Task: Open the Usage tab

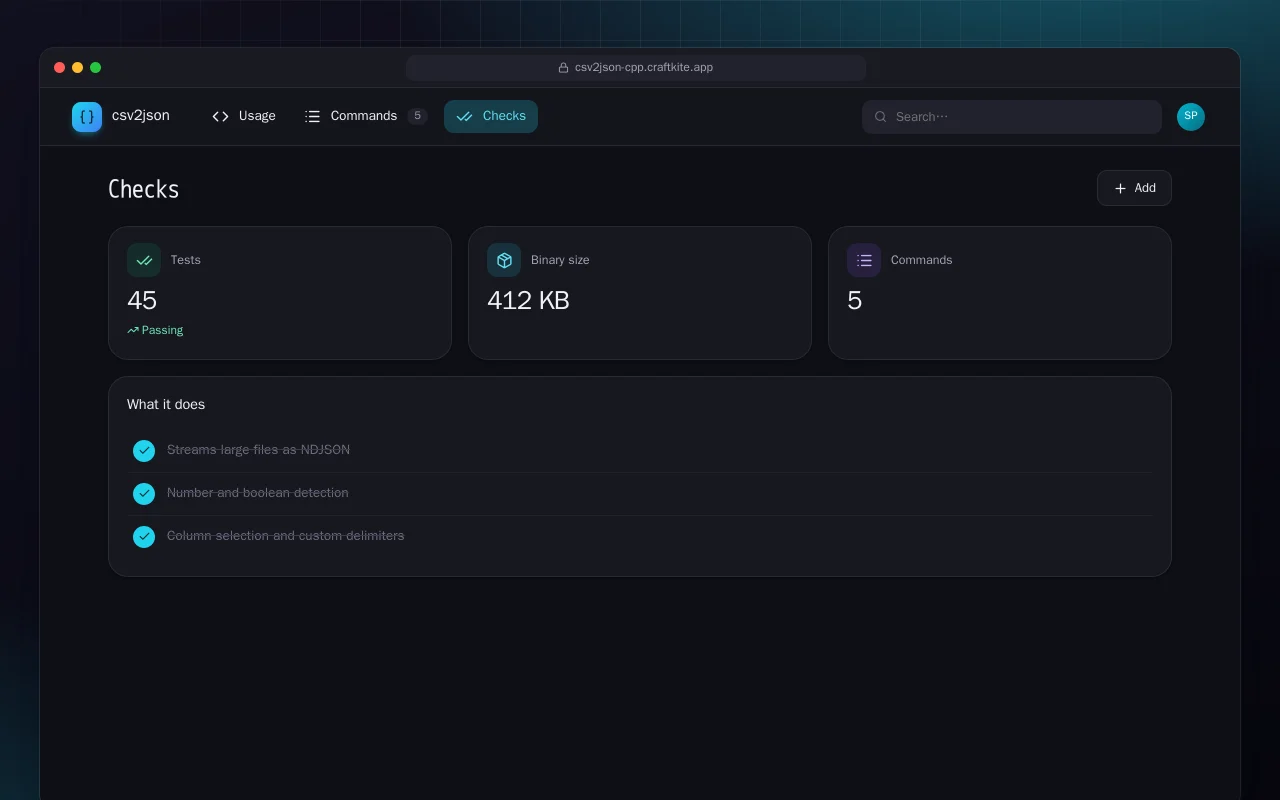Action: (244, 116)
